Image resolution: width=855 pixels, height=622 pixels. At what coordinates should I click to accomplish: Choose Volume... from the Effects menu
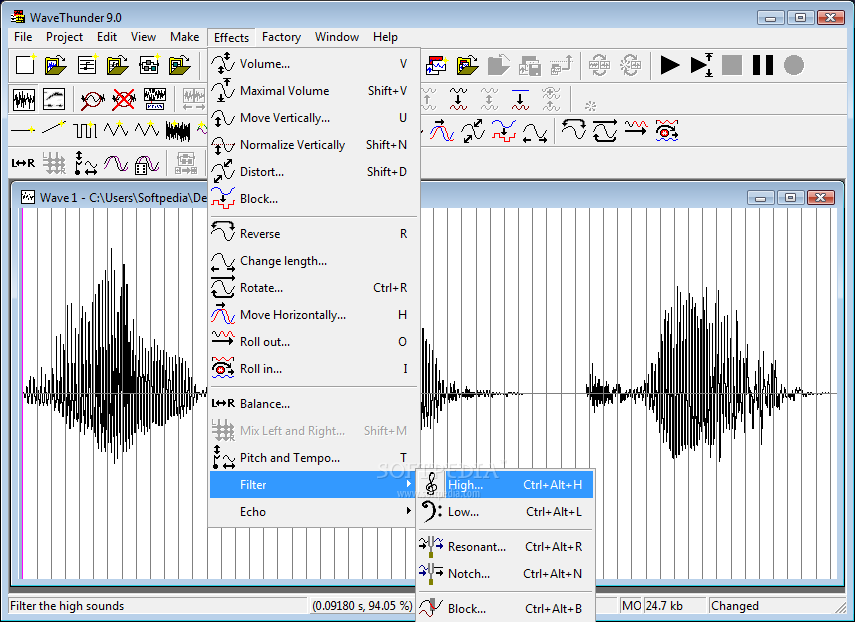tap(314, 64)
